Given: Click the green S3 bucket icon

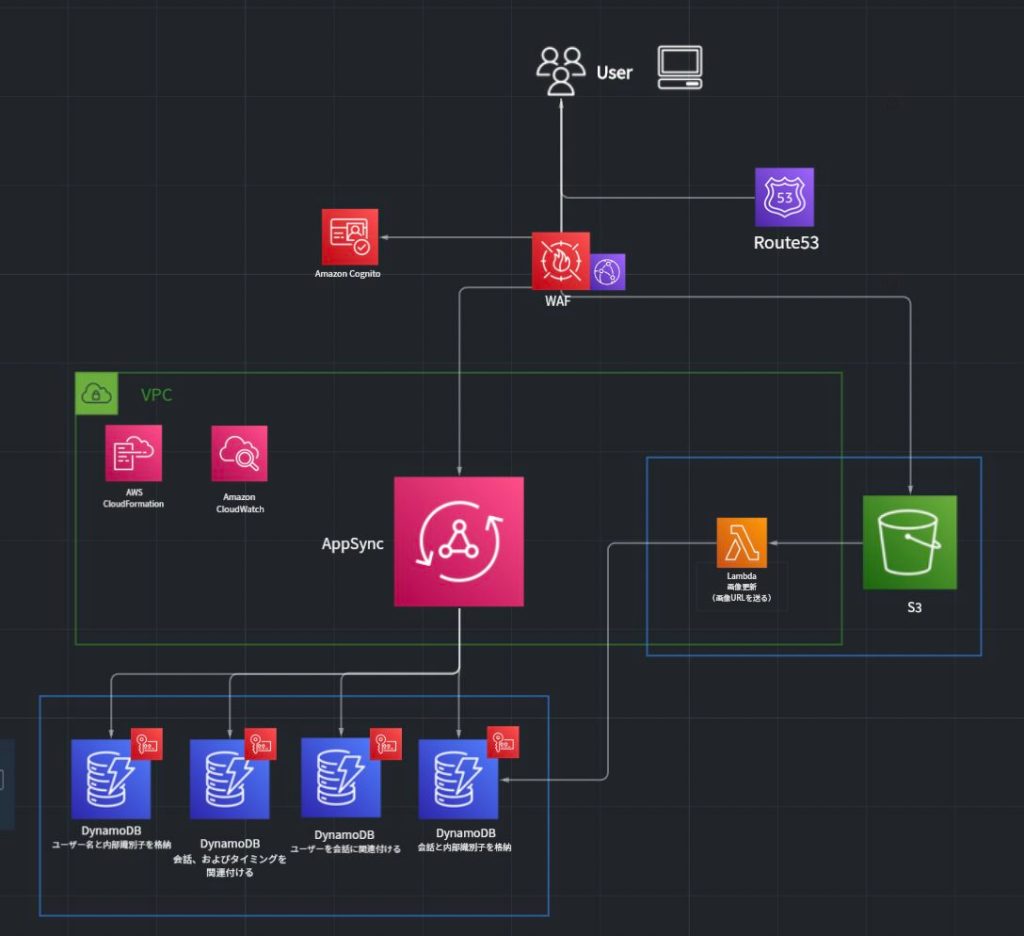Looking at the screenshot, I should 910,542.
